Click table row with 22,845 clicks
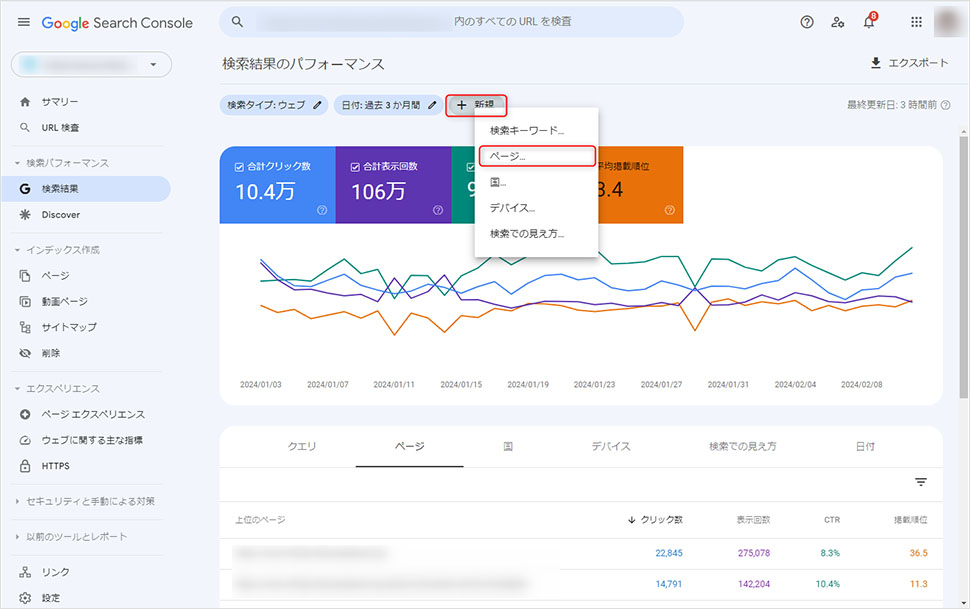This screenshot has width=970, height=609. pyautogui.click(x=581, y=553)
